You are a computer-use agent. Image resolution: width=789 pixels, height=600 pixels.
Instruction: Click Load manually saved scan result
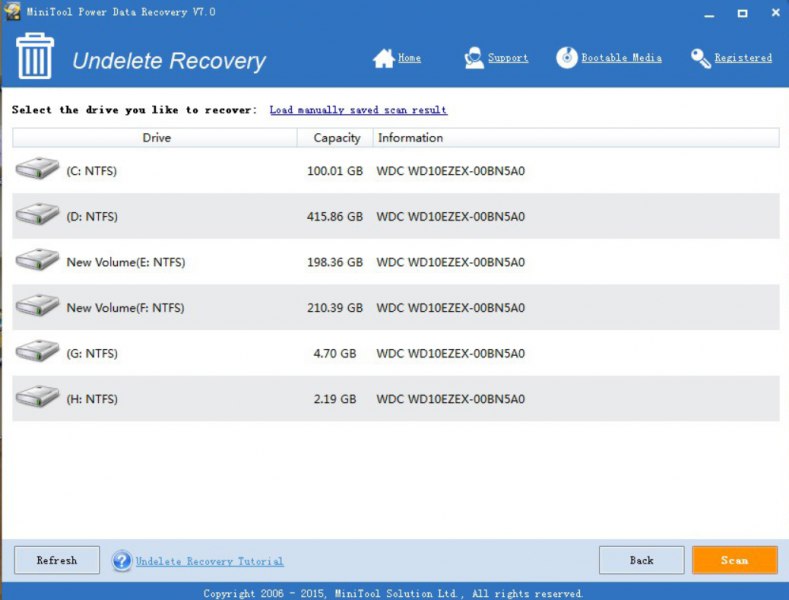[358, 110]
